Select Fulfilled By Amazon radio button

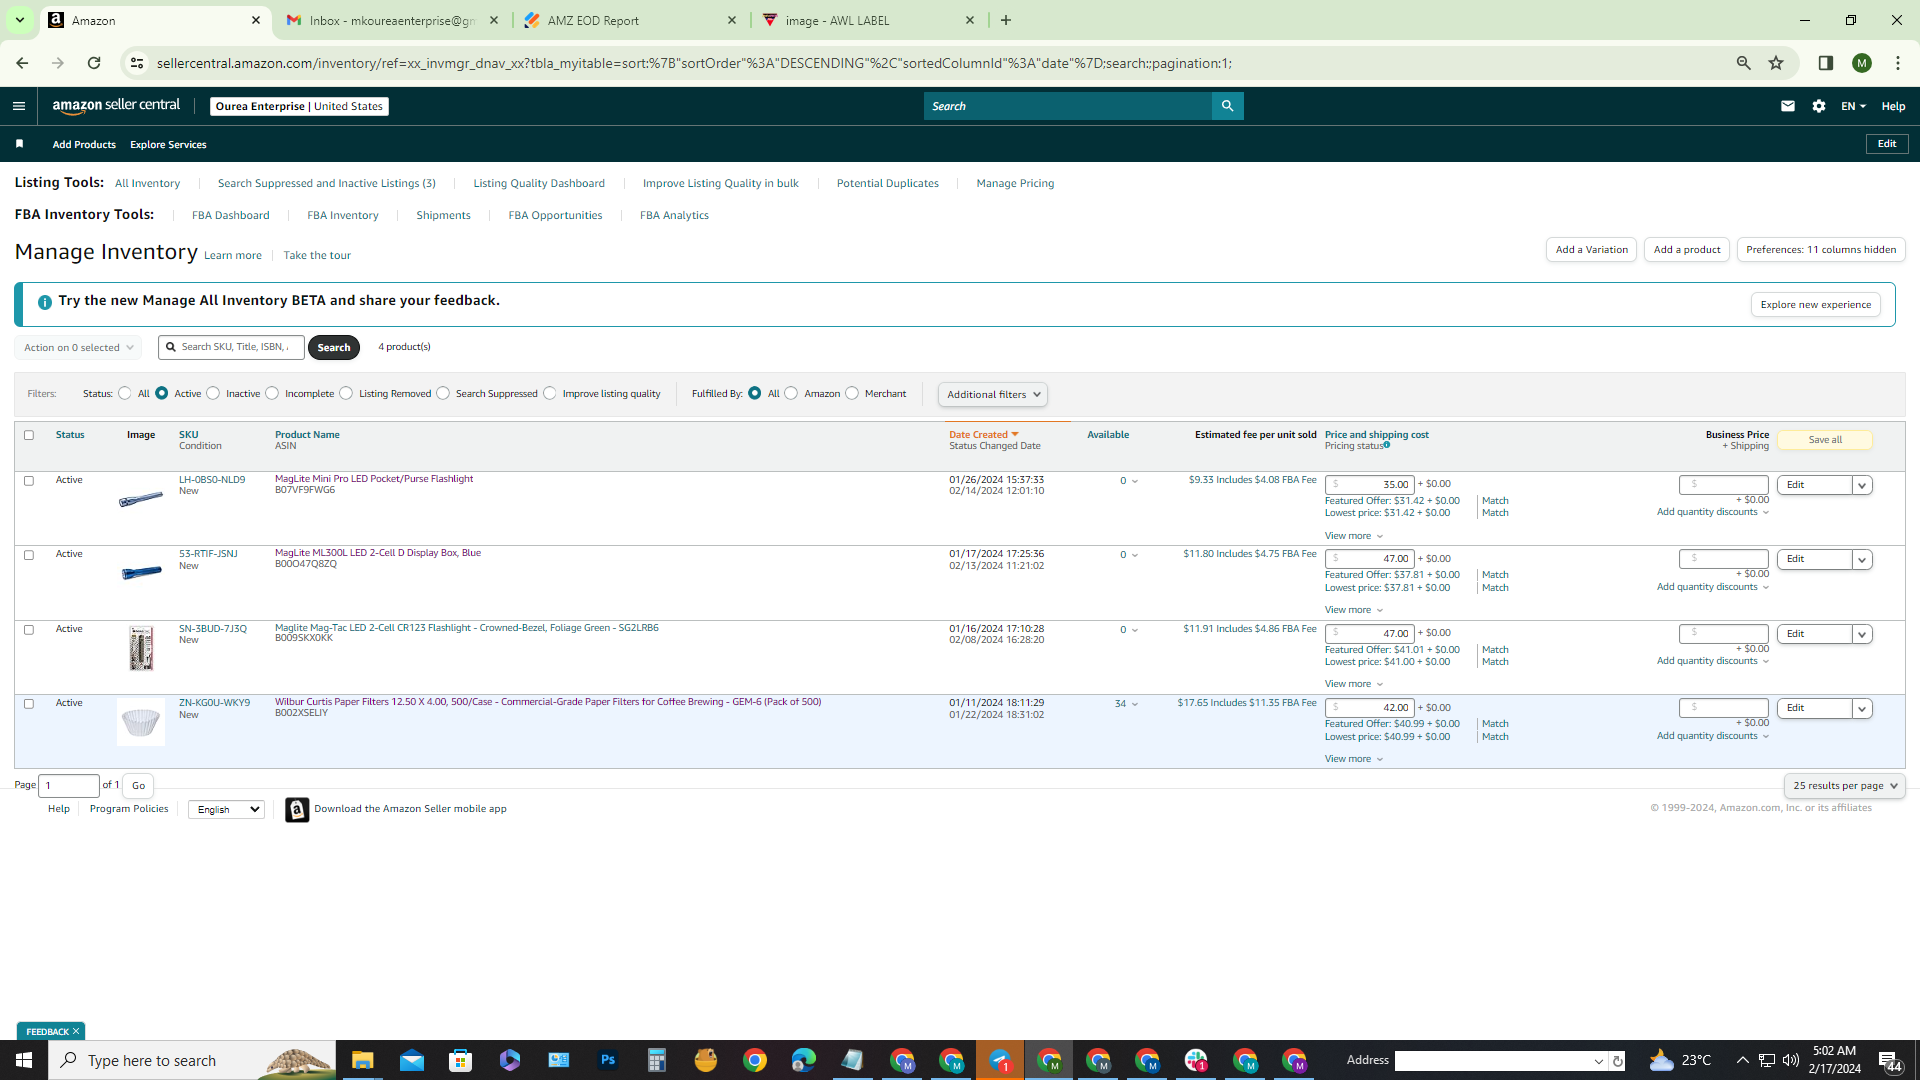(792, 393)
